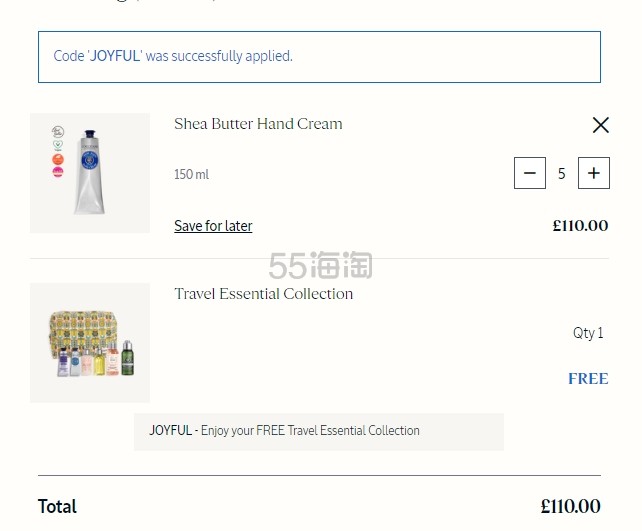Click the Travel Essential Collection pouch thumbnail
The image size is (642, 531).
[90, 343]
